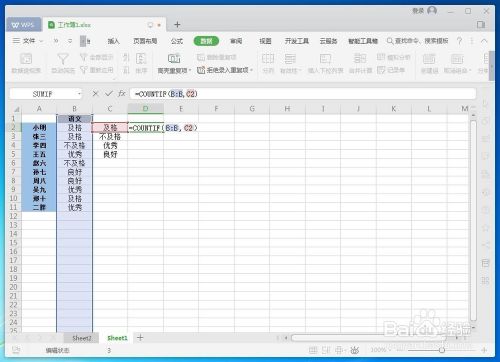Click cell C4 containing 优秀

click(x=110, y=145)
